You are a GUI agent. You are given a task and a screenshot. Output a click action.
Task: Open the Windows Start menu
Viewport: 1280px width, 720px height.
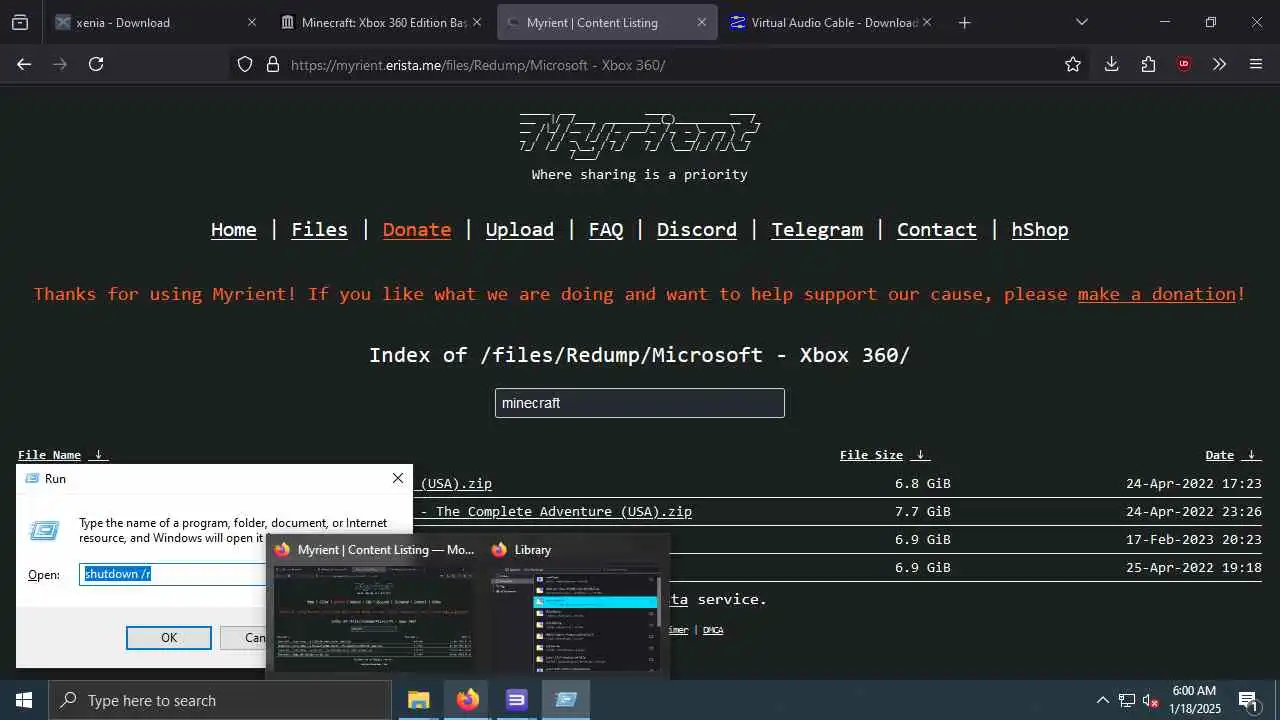click(24, 700)
